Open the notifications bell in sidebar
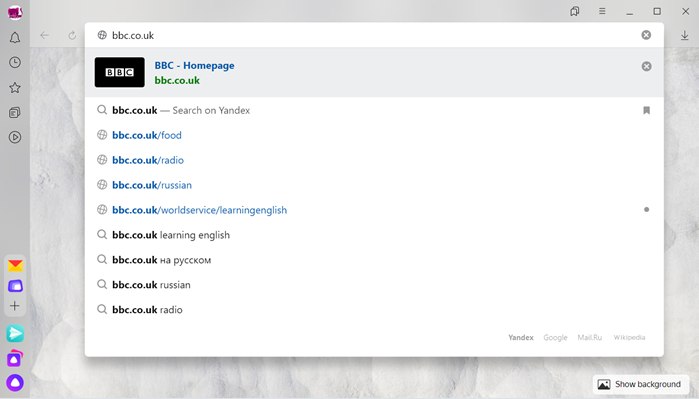This screenshot has height=399, width=699. coord(15,37)
